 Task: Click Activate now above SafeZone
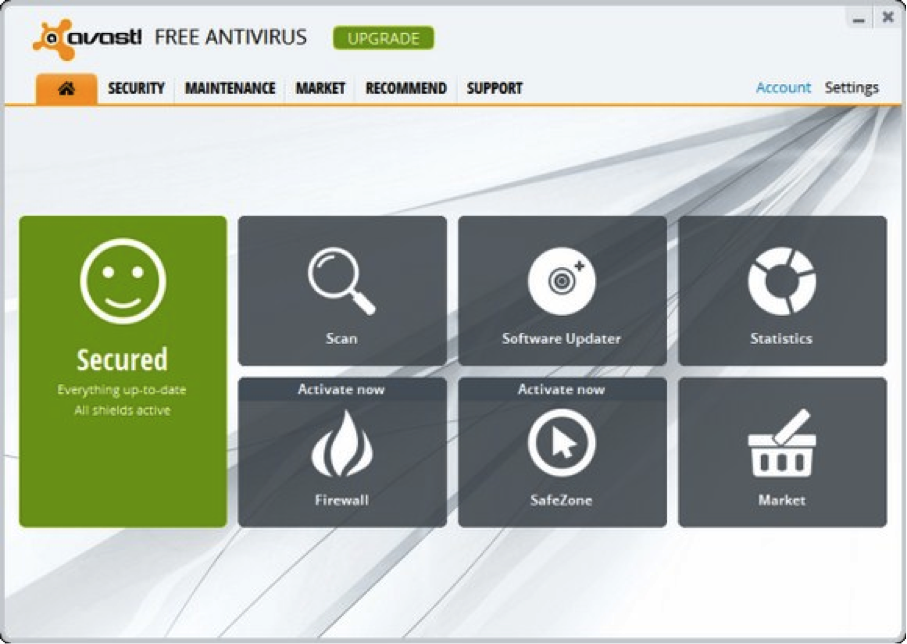[561, 389]
